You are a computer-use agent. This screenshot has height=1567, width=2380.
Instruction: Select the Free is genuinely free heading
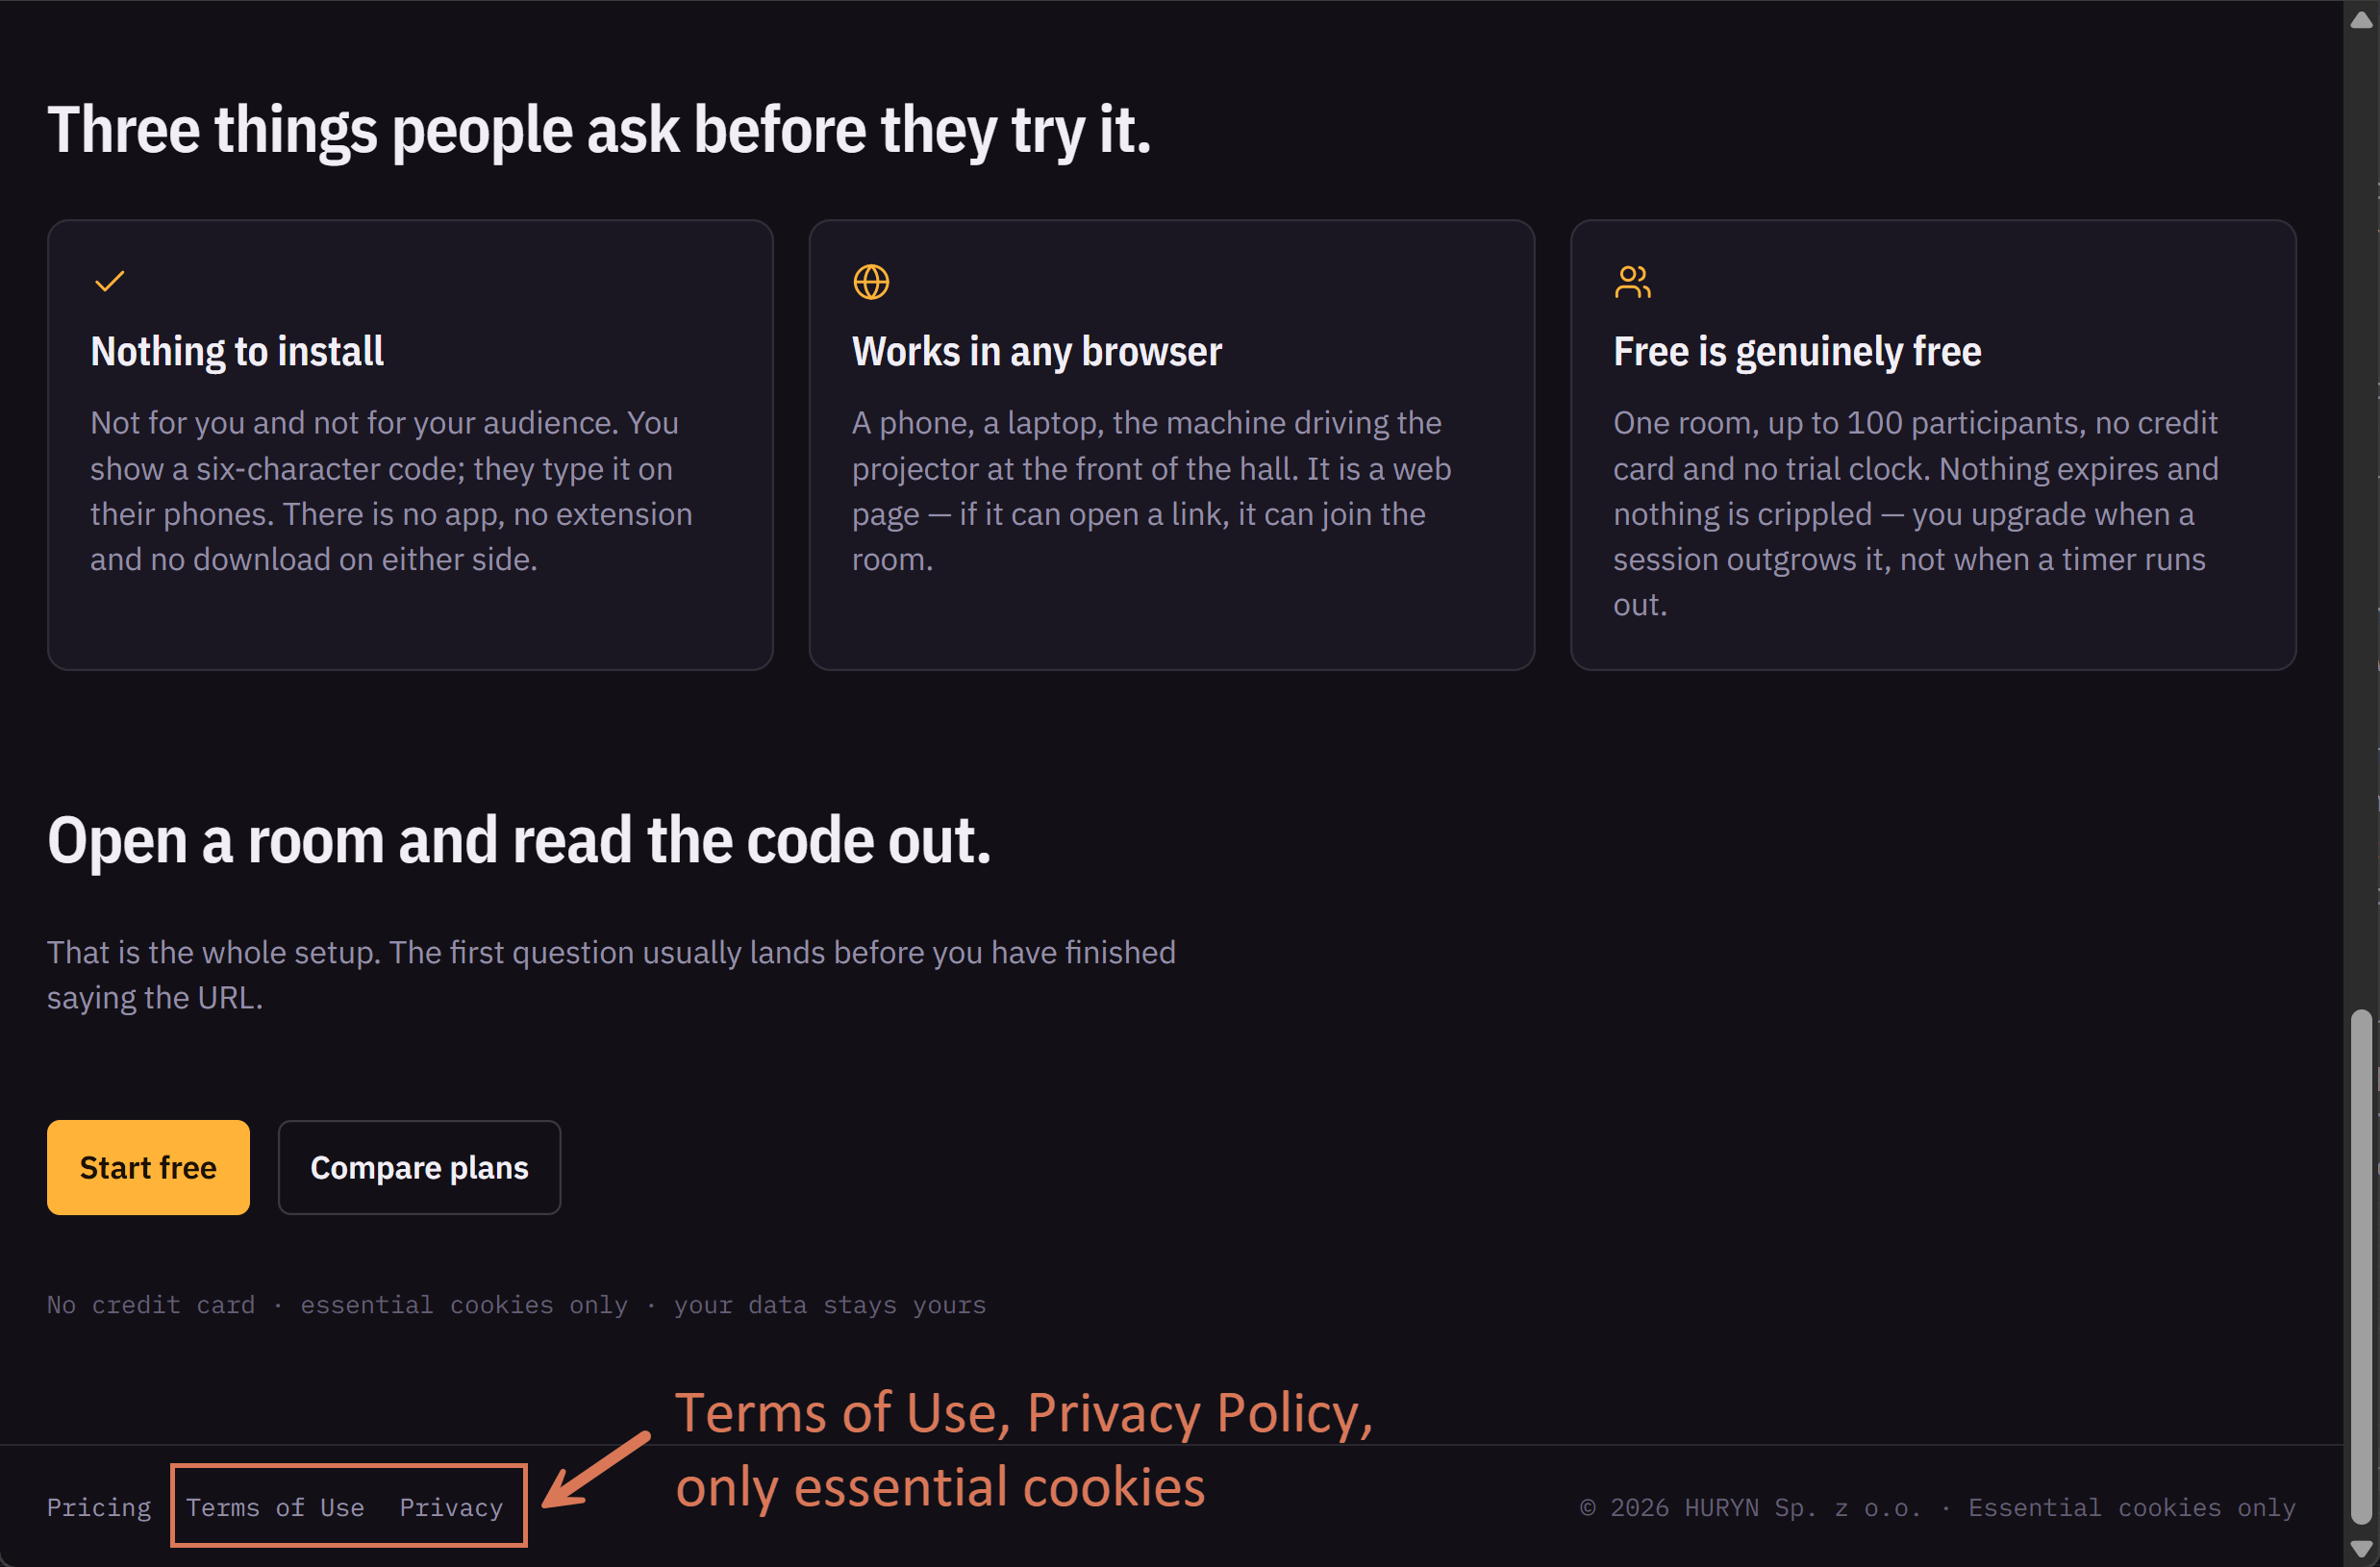(1797, 351)
